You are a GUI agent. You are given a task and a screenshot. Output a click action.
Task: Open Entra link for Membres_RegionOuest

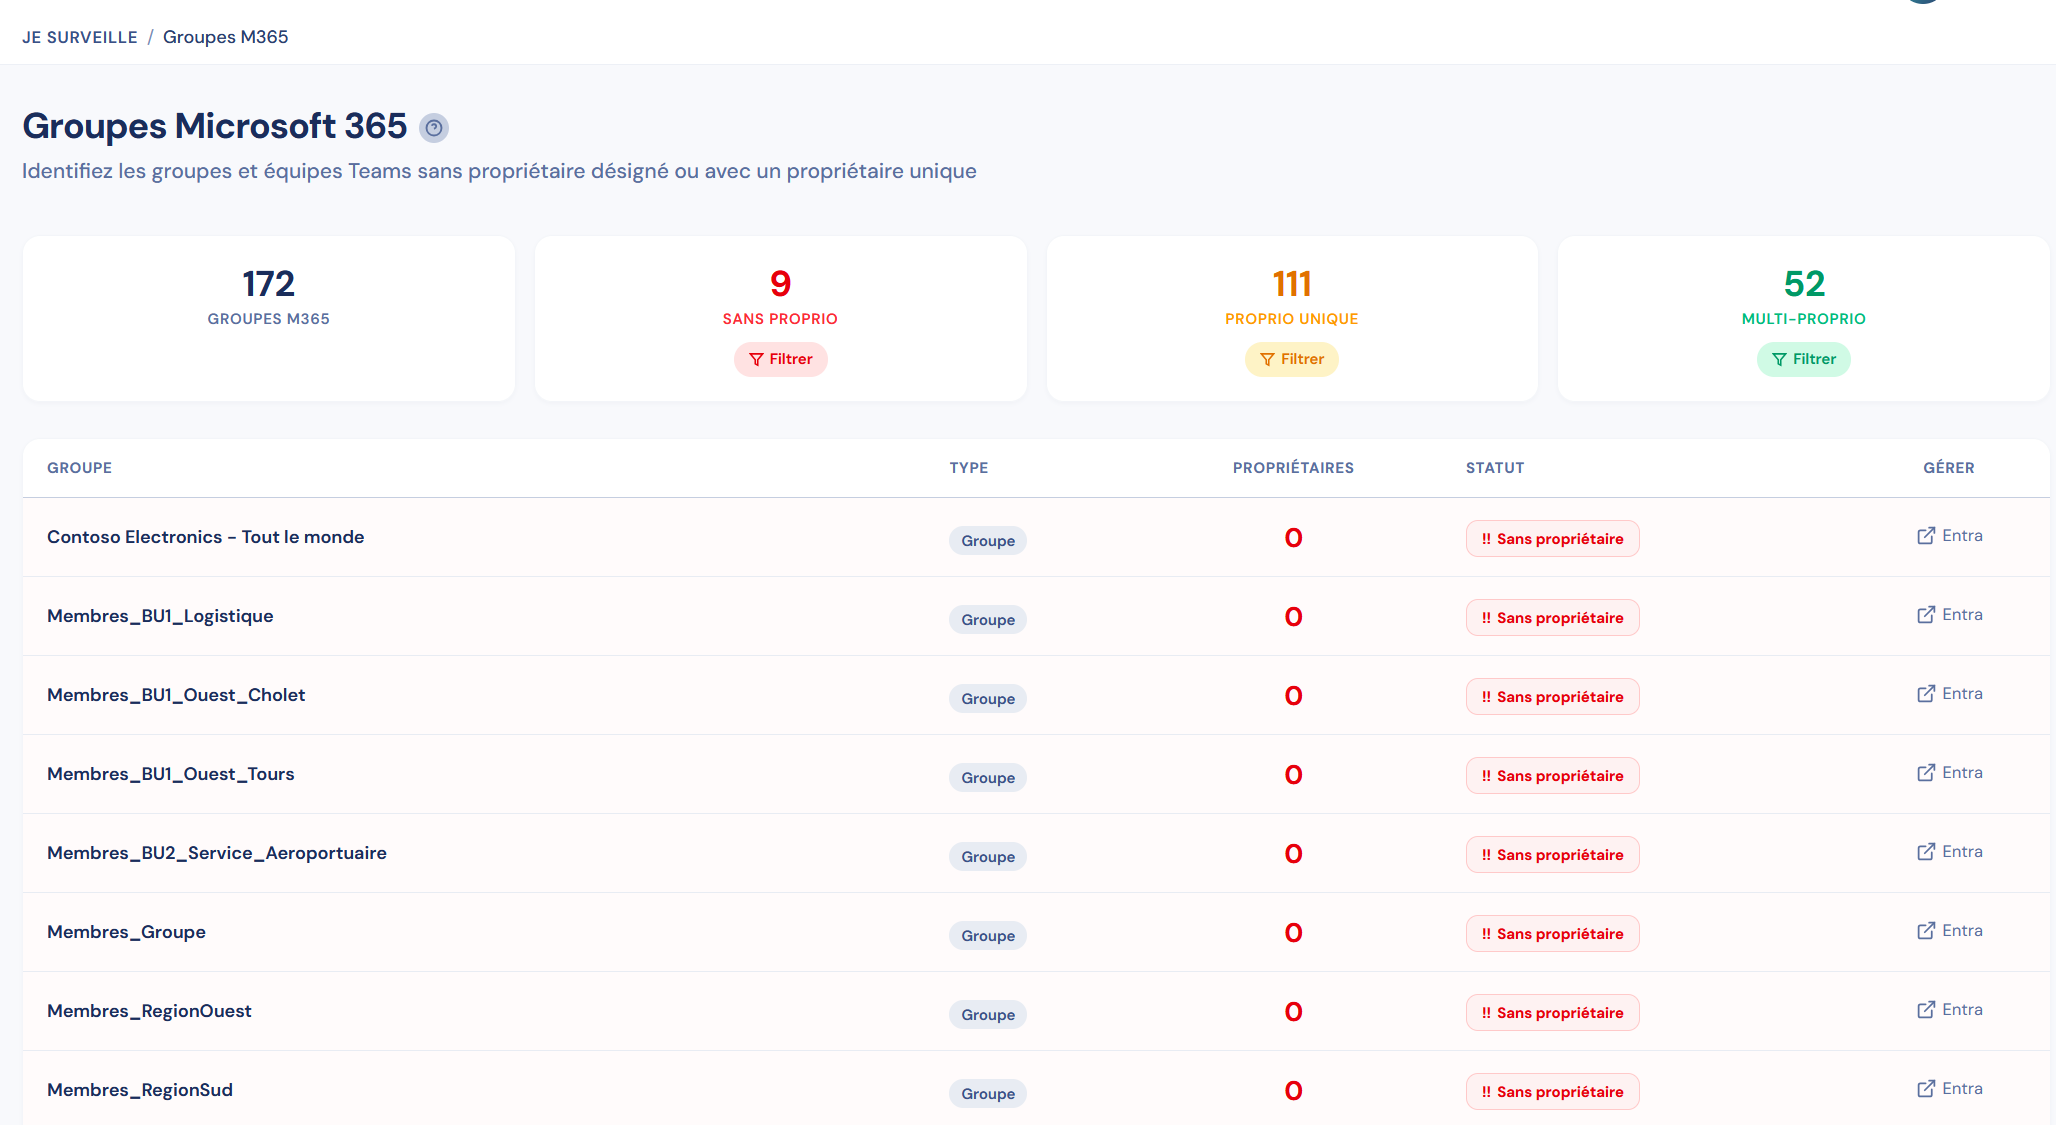(1950, 1010)
